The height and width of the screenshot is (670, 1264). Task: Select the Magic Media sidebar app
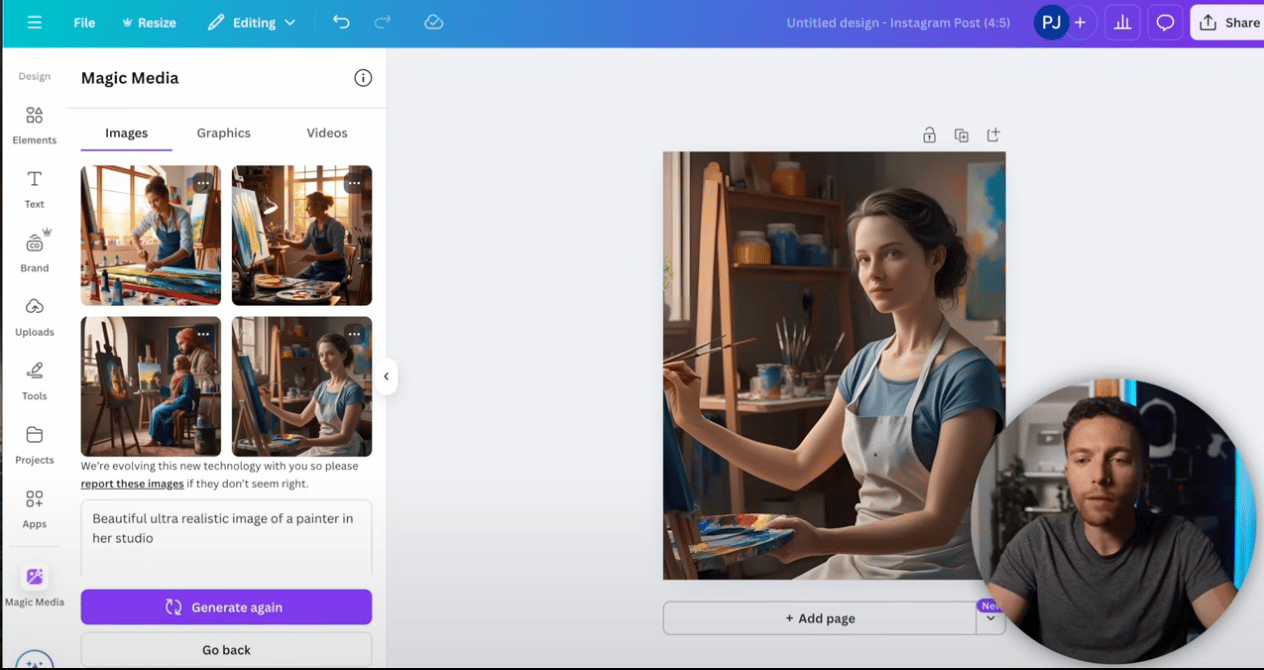coord(34,586)
